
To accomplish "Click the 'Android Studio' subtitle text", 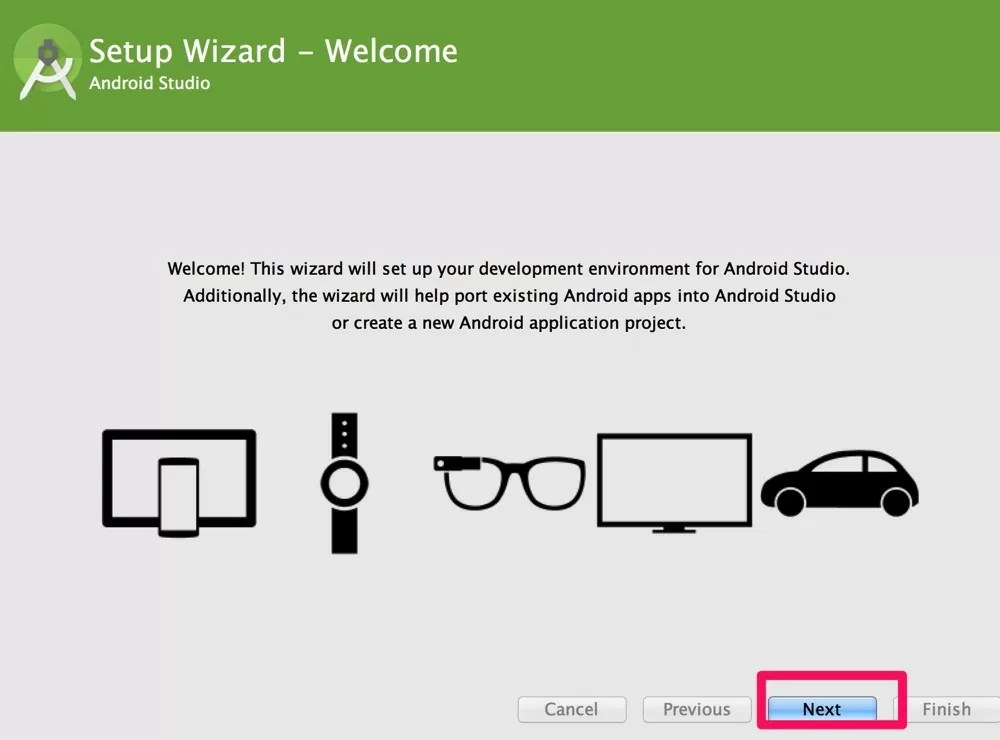I will click(x=149, y=83).
